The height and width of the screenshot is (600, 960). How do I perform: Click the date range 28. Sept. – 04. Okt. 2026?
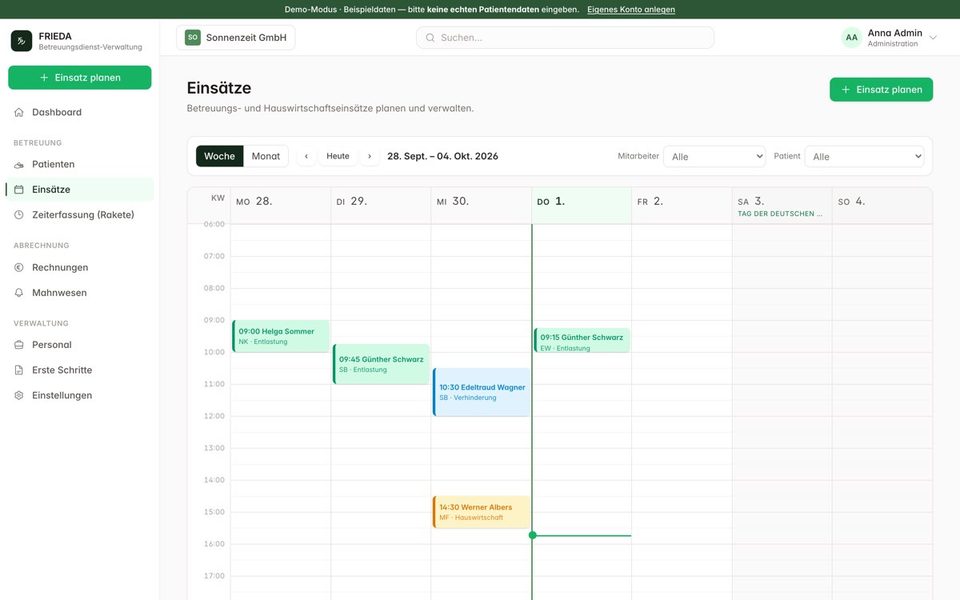pyautogui.click(x=443, y=156)
